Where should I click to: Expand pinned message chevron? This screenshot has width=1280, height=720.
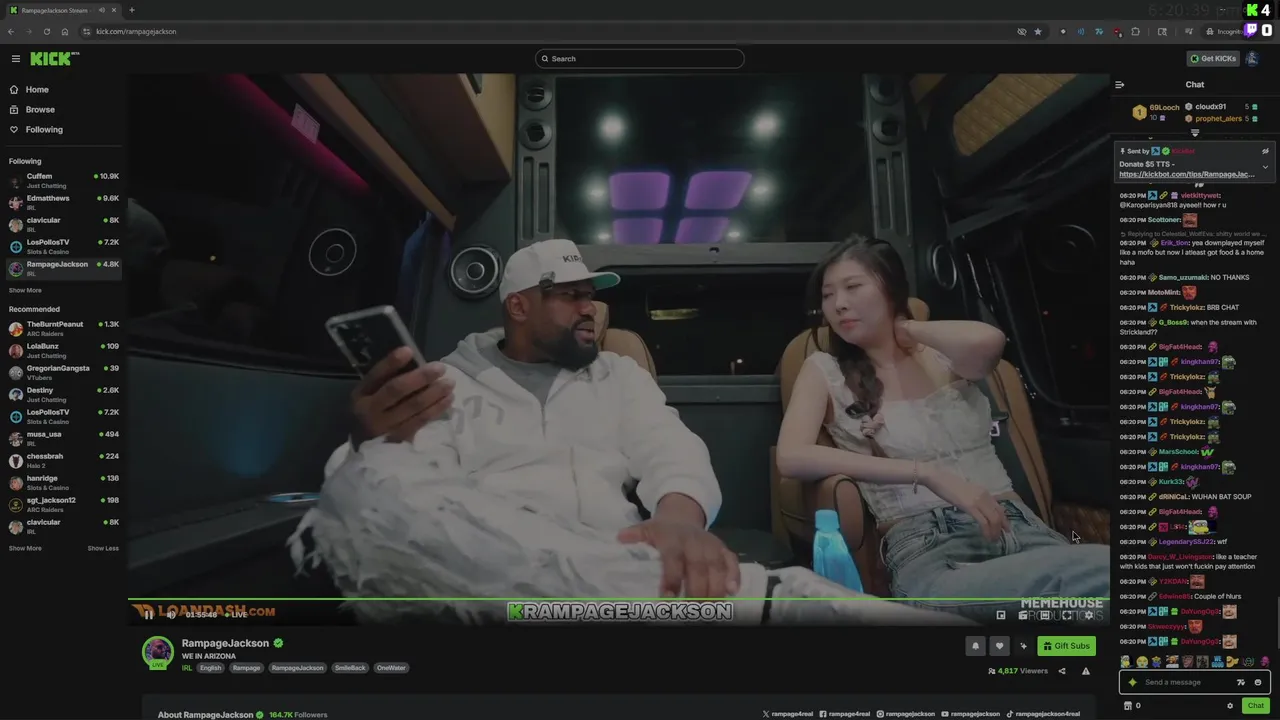pyautogui.click(x=1265, y=167)
